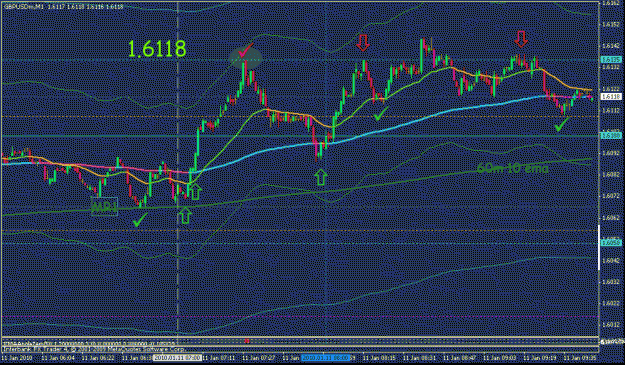Click the 11 Jan 07:11 time label
The width and height of the screenshot is (625, 365).
click(218, 358)
